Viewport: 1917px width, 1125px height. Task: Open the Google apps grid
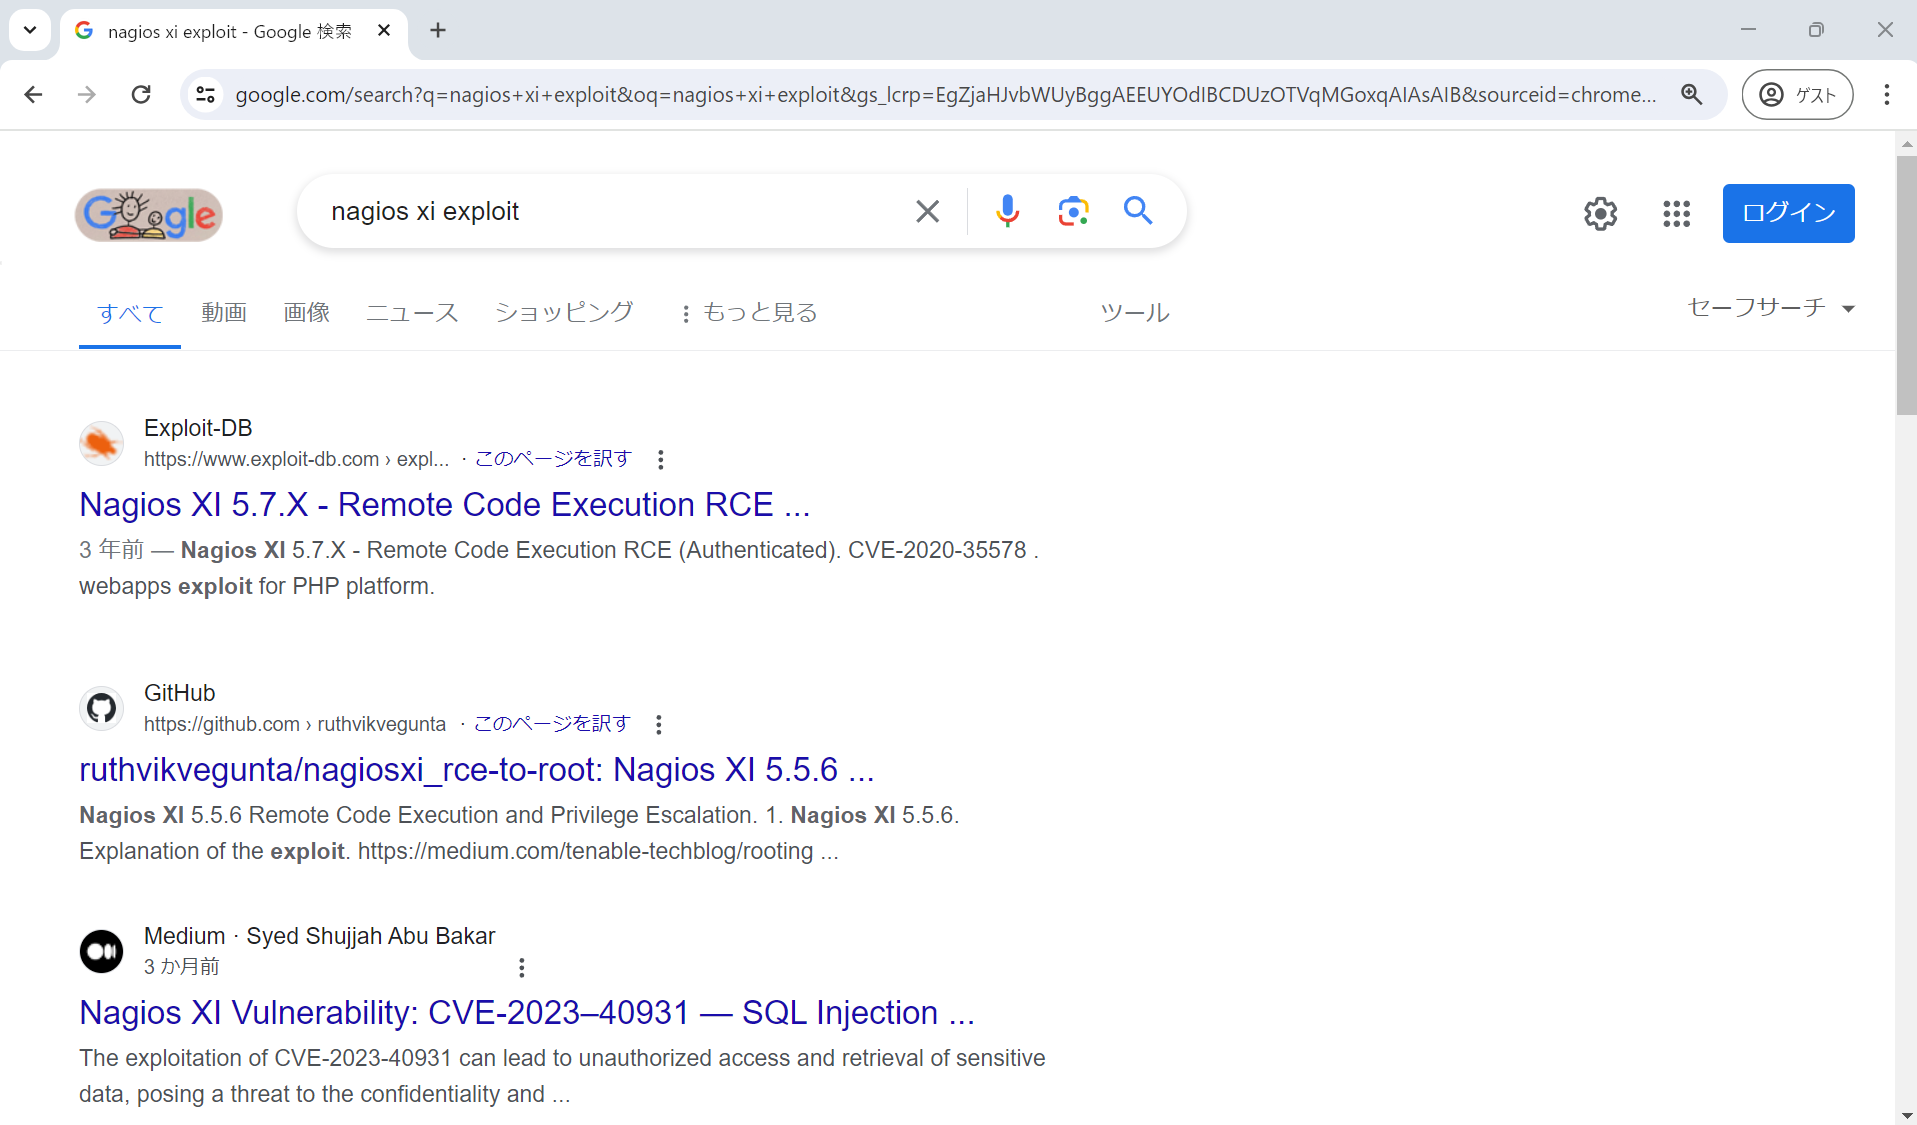tap(1677, 213)
